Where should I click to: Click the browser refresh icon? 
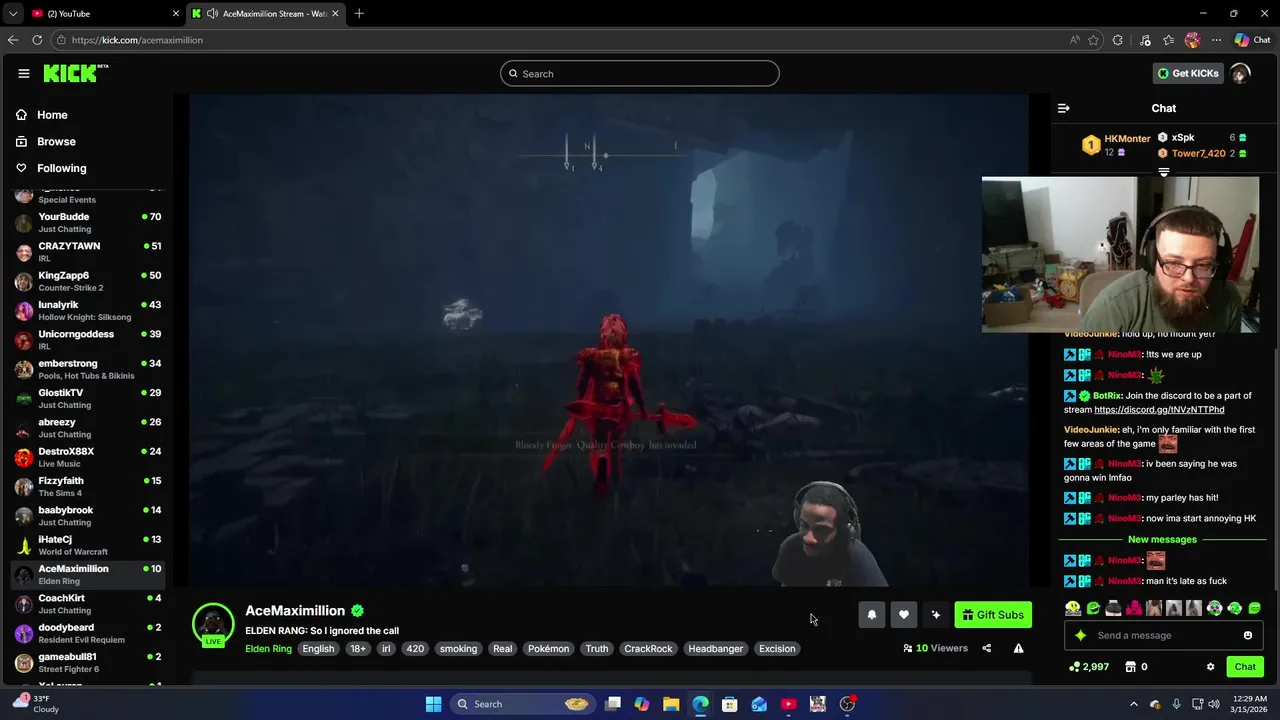click(37, 40)
